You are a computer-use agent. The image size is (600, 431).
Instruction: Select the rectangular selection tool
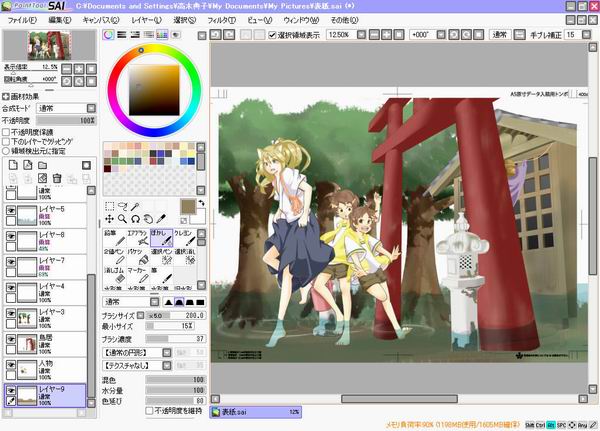[x=109, y=207]
